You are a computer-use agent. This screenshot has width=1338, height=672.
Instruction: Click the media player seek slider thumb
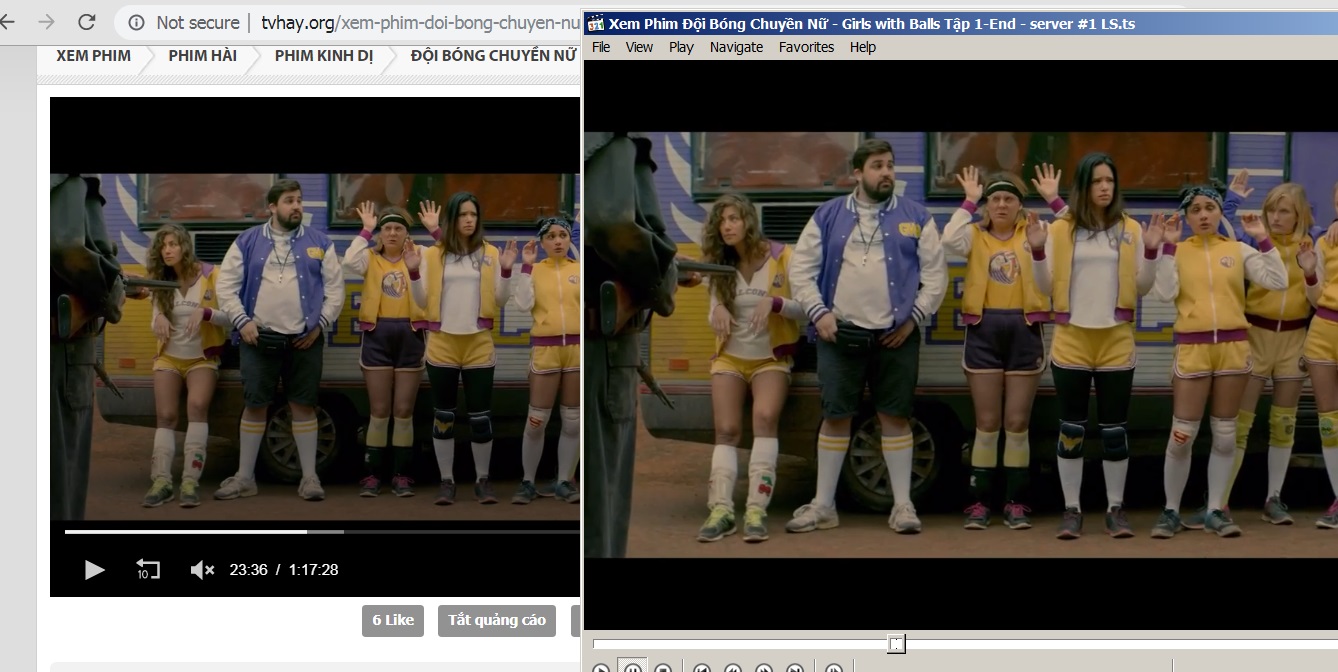897,643
